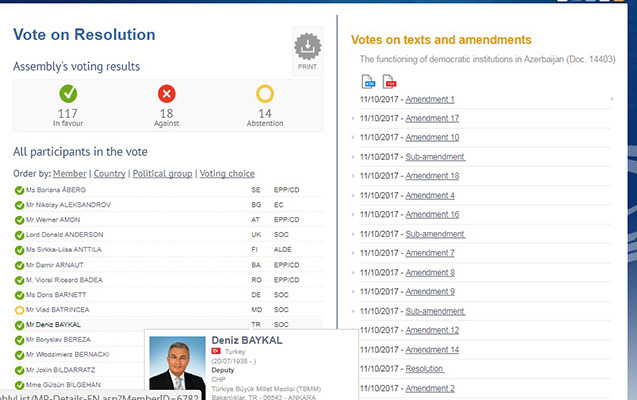Open the blue document download icon
The height and width of the screenshot is (400, 637).
(x=367, y=81)
